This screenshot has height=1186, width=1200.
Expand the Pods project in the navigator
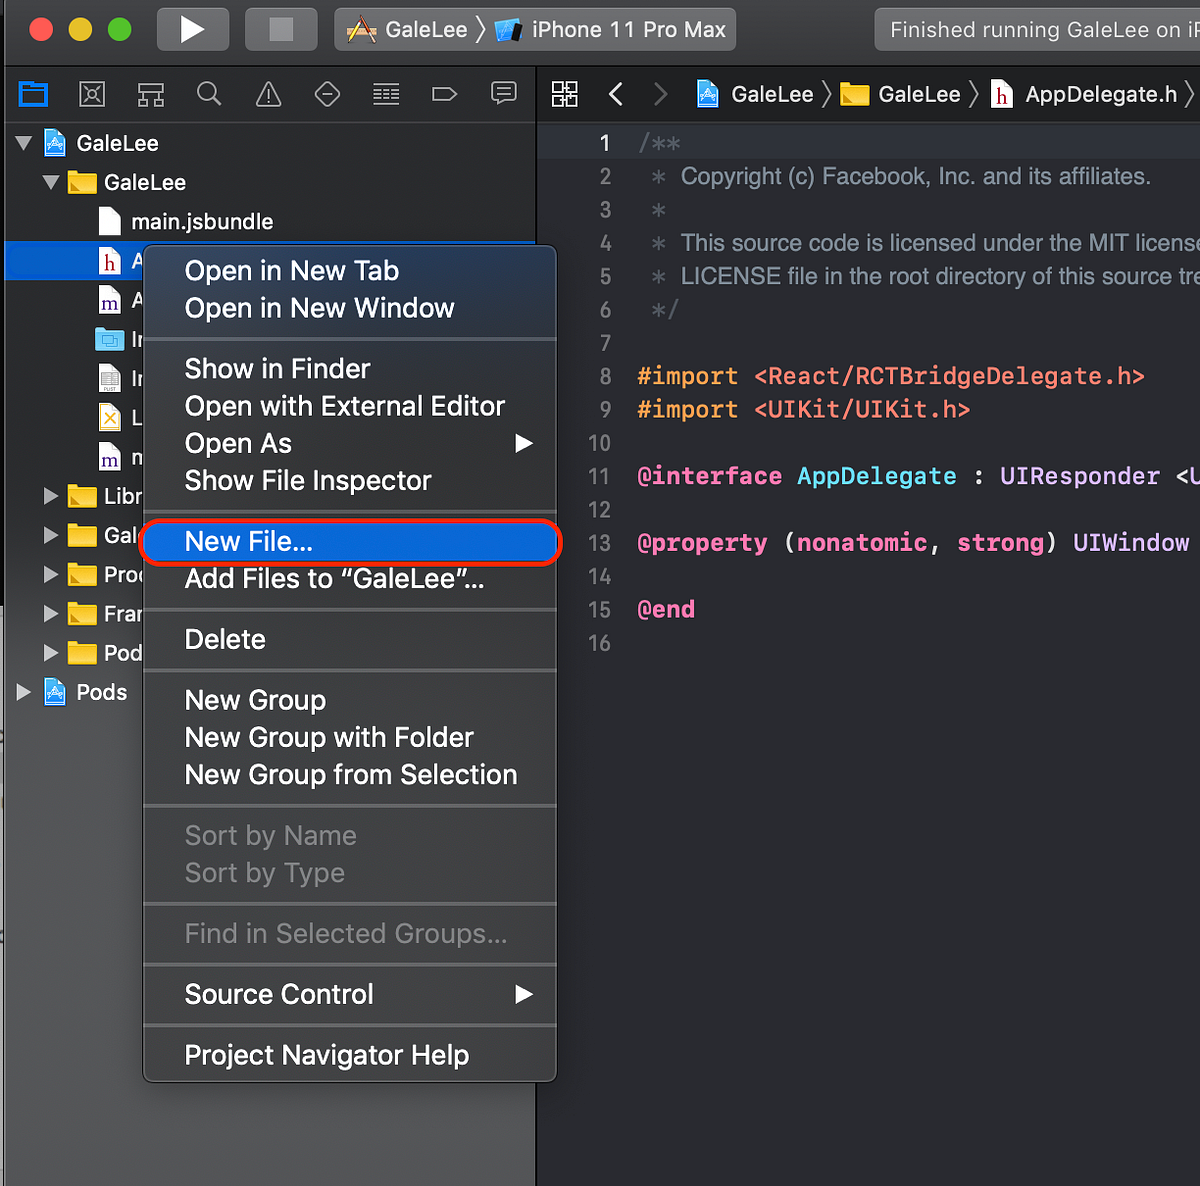coord(22,691)
